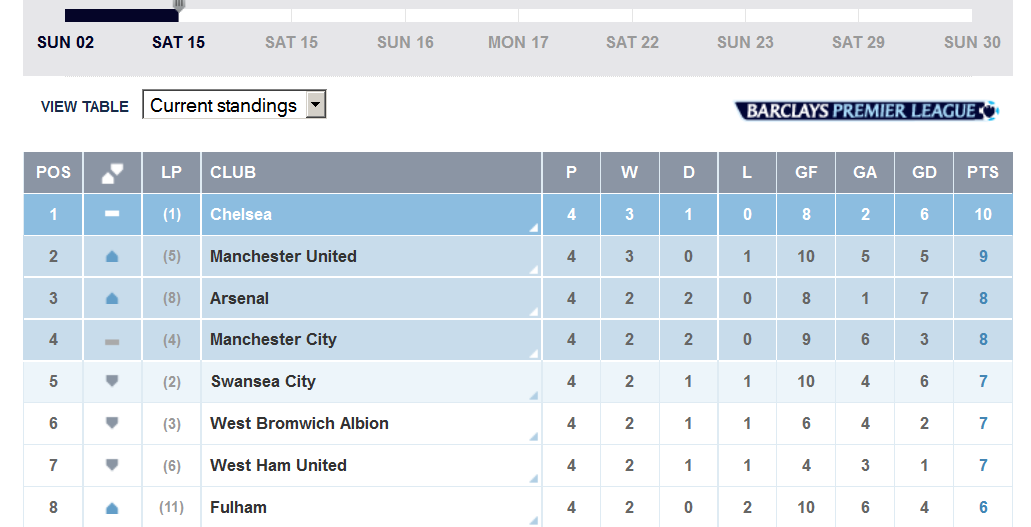Sort table by PTS column header

(982, 172)
